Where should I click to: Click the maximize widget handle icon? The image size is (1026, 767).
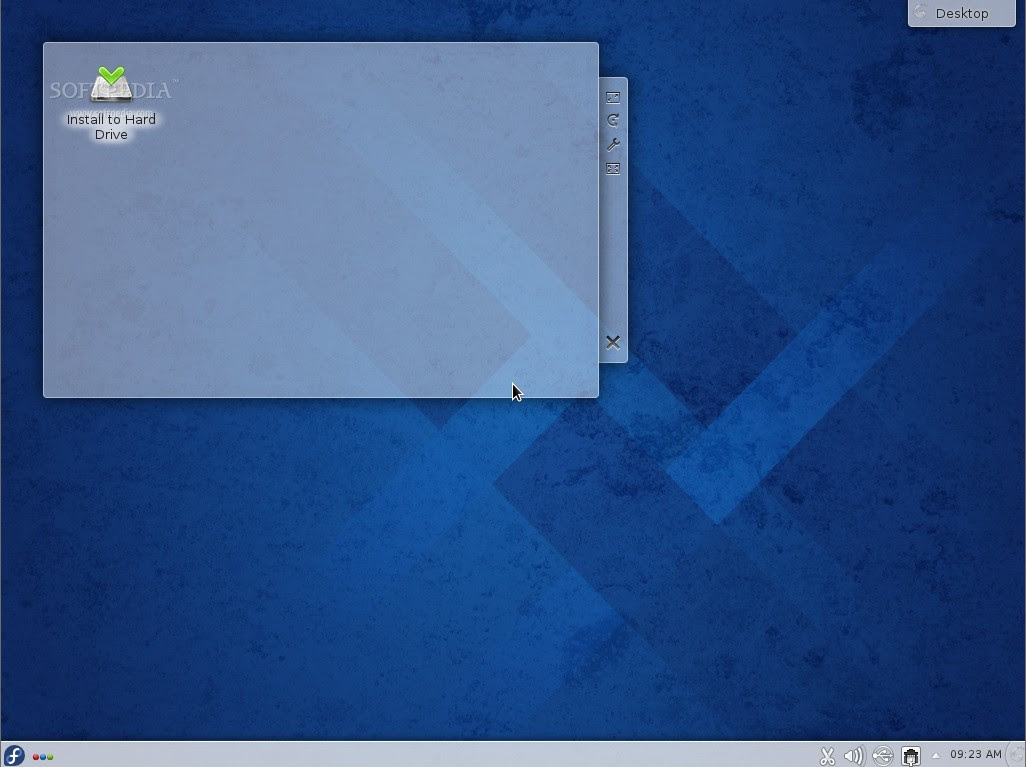[x=612, y=169]
